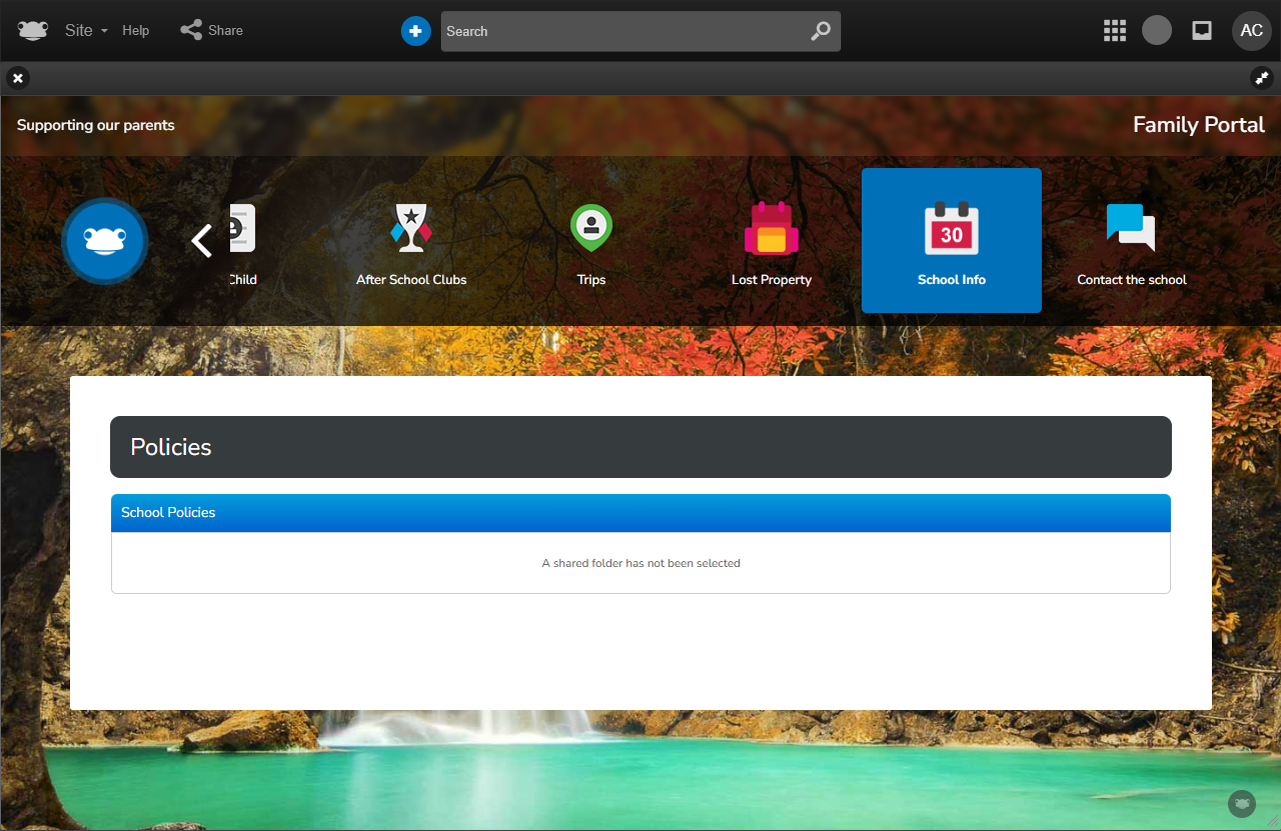Viewport: 1281px width, 831px height.
Task: Click the round frog home button
Action: point(105,241)
